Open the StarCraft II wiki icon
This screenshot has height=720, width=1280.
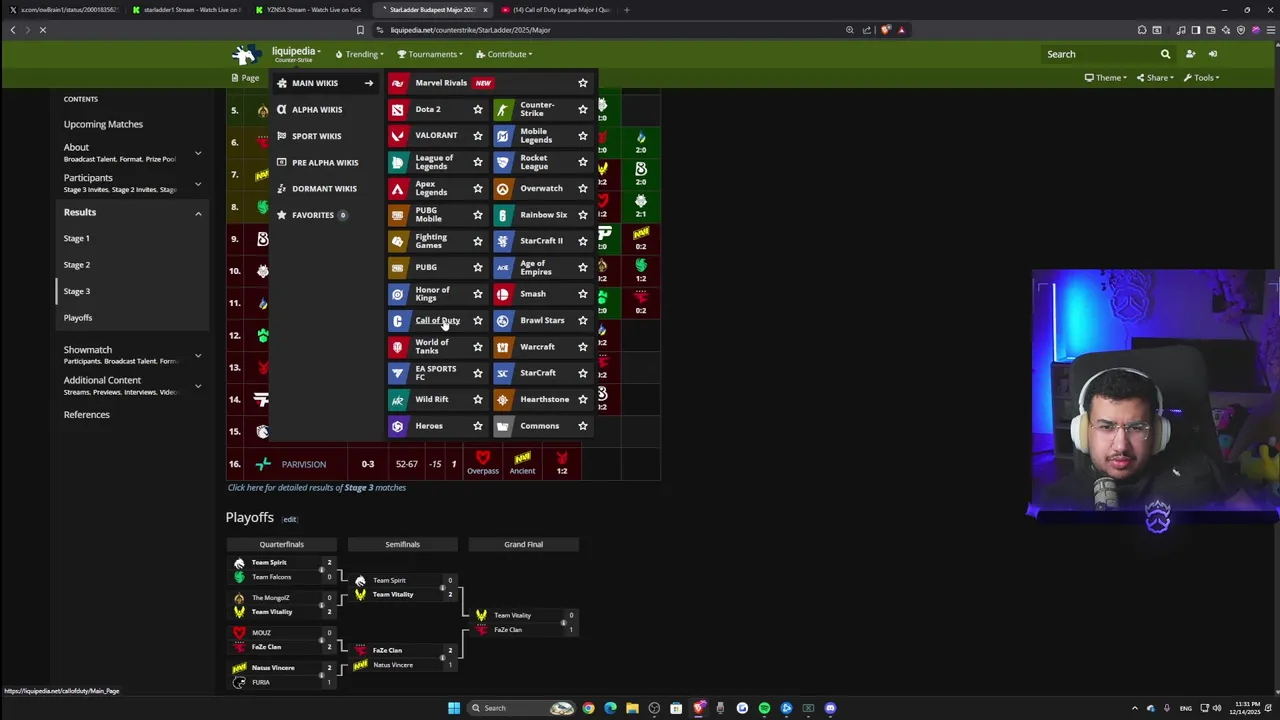(x=503, y=241)
